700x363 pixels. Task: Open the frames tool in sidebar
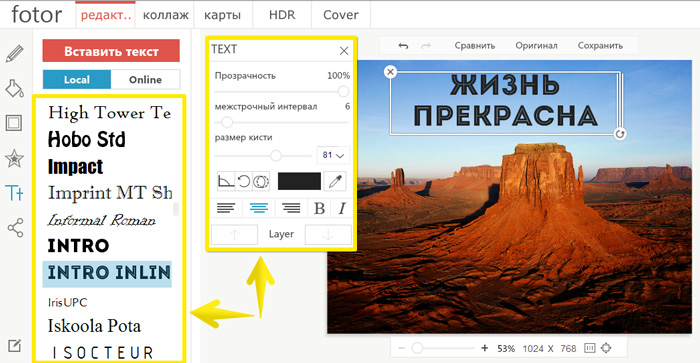coord(14,123)
